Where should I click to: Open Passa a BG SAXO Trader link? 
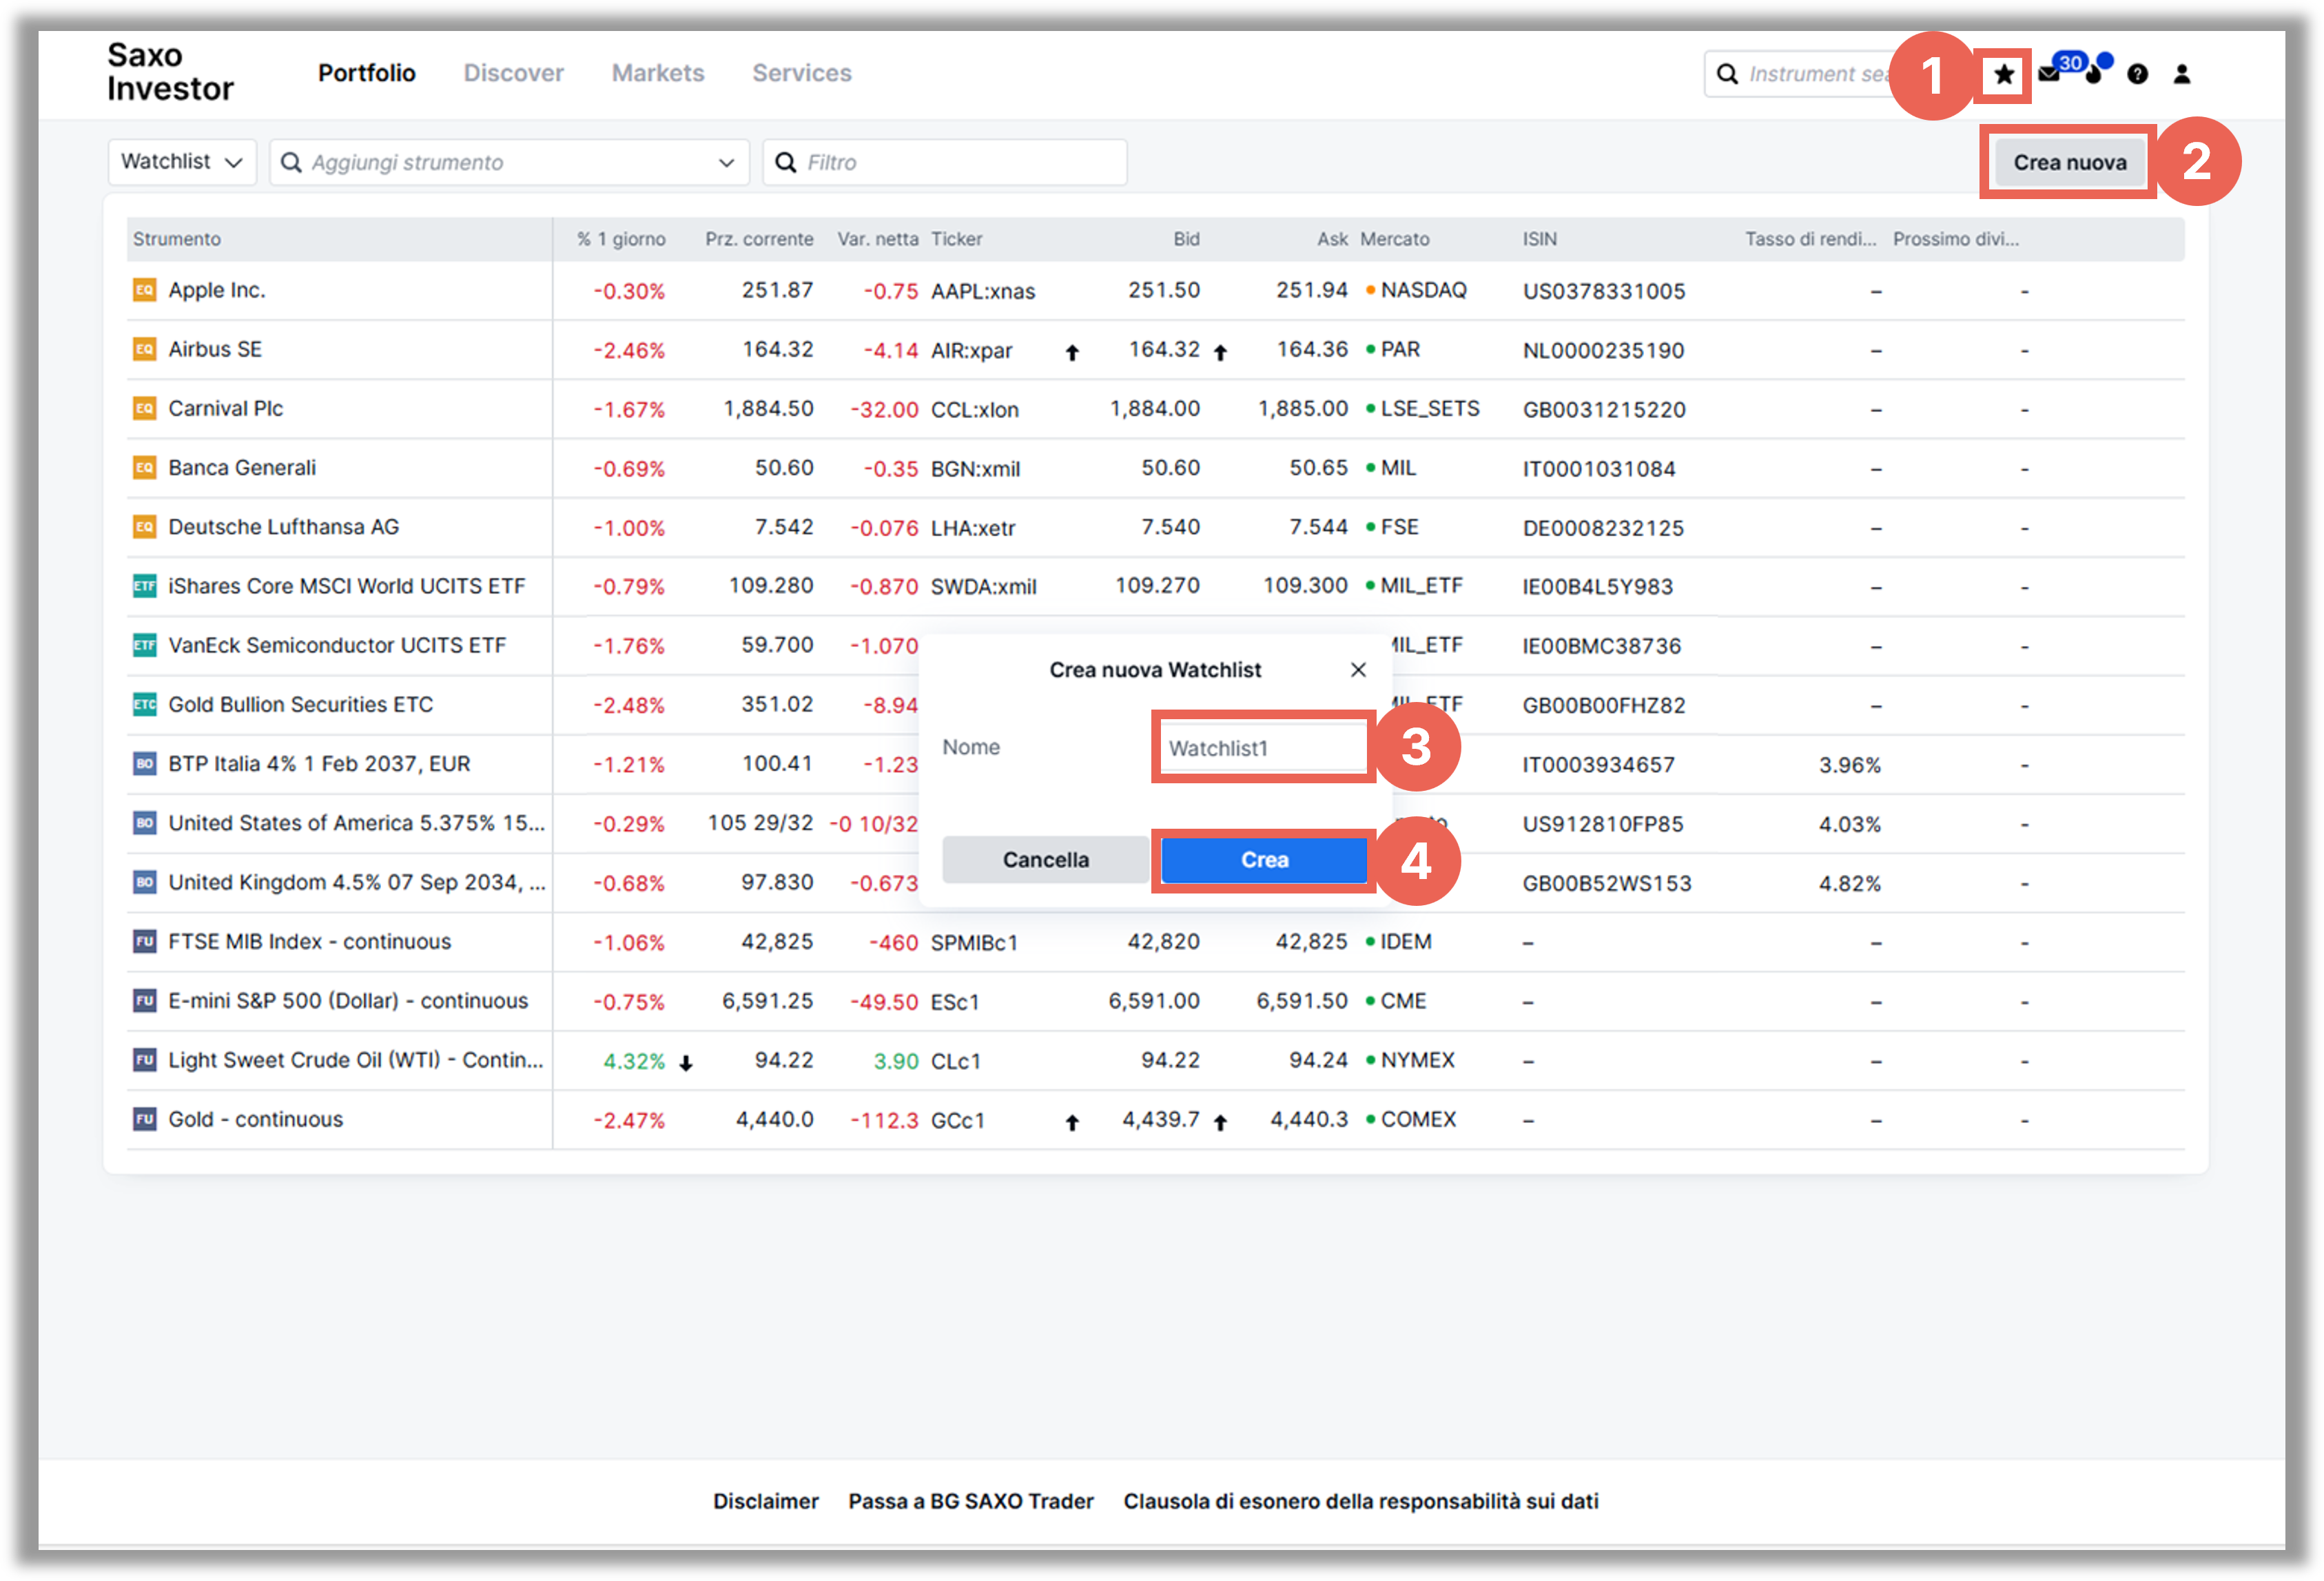pos(971,1501)
